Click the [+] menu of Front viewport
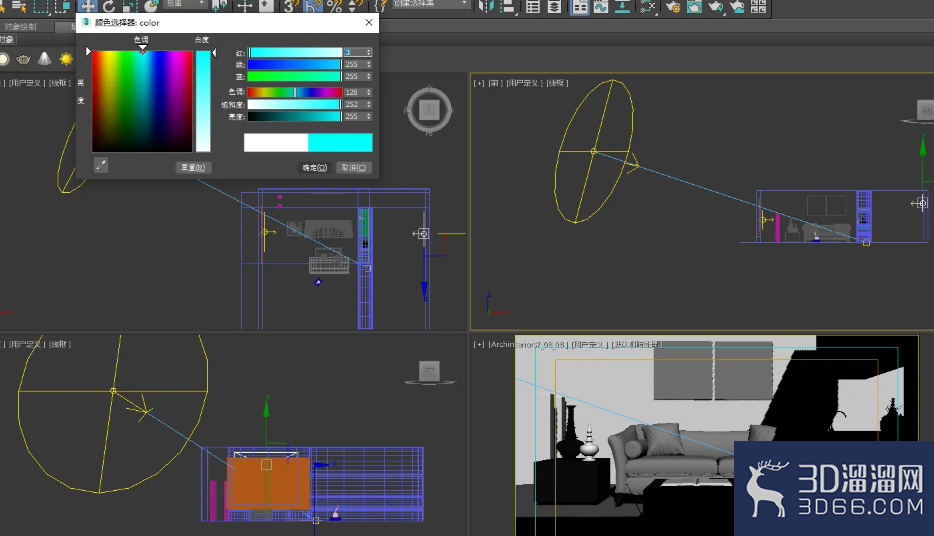This screenshot has height=536, width=934. 479,83
